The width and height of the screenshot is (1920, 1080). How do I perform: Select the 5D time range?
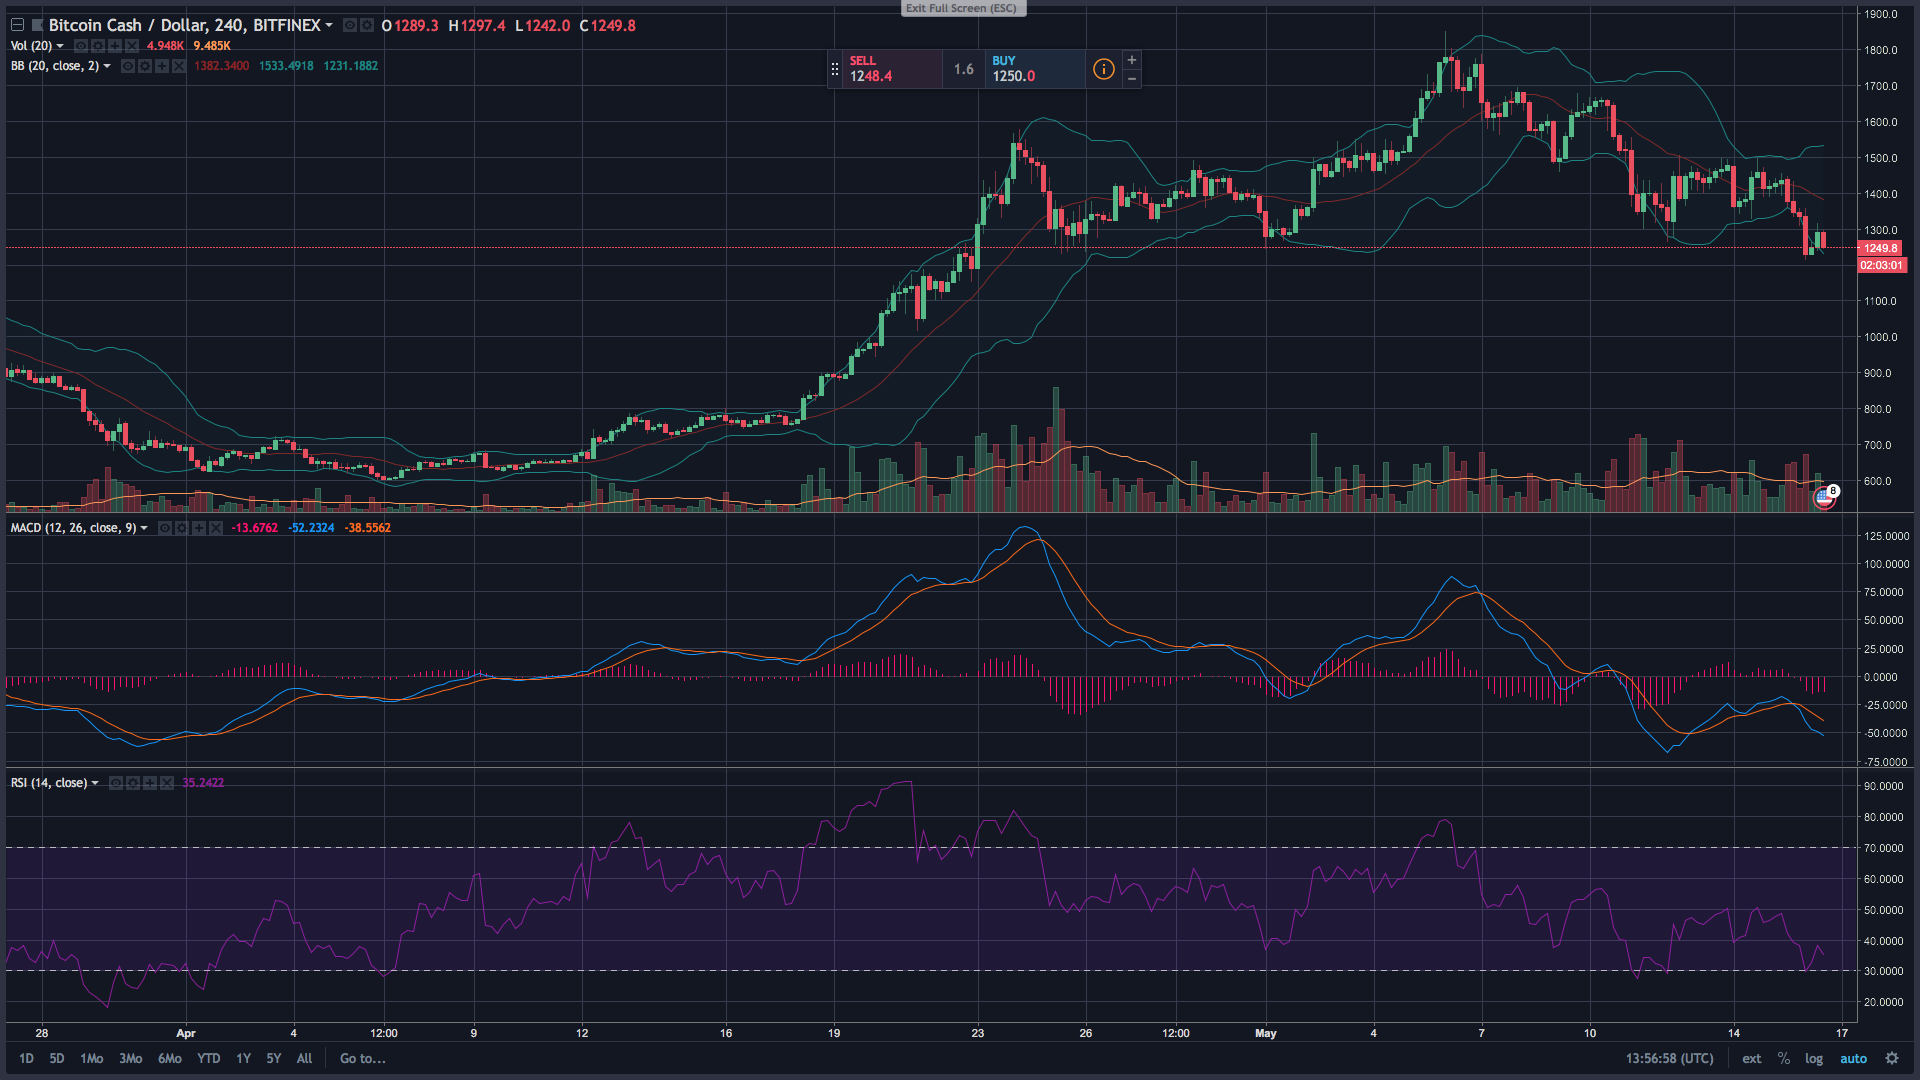57,1058
